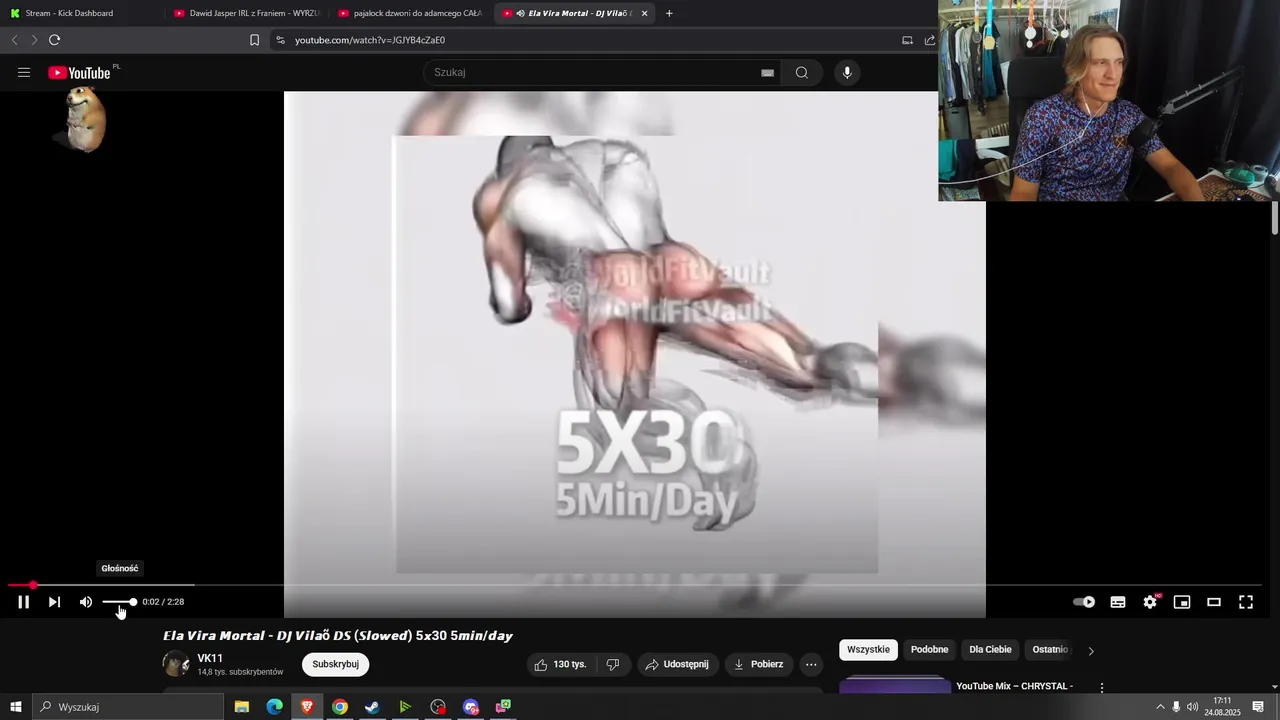Image resolution: width=1280 pixels, height=720 pixels.
Task: Open Discord from taskbar
Action: point(471,707)
